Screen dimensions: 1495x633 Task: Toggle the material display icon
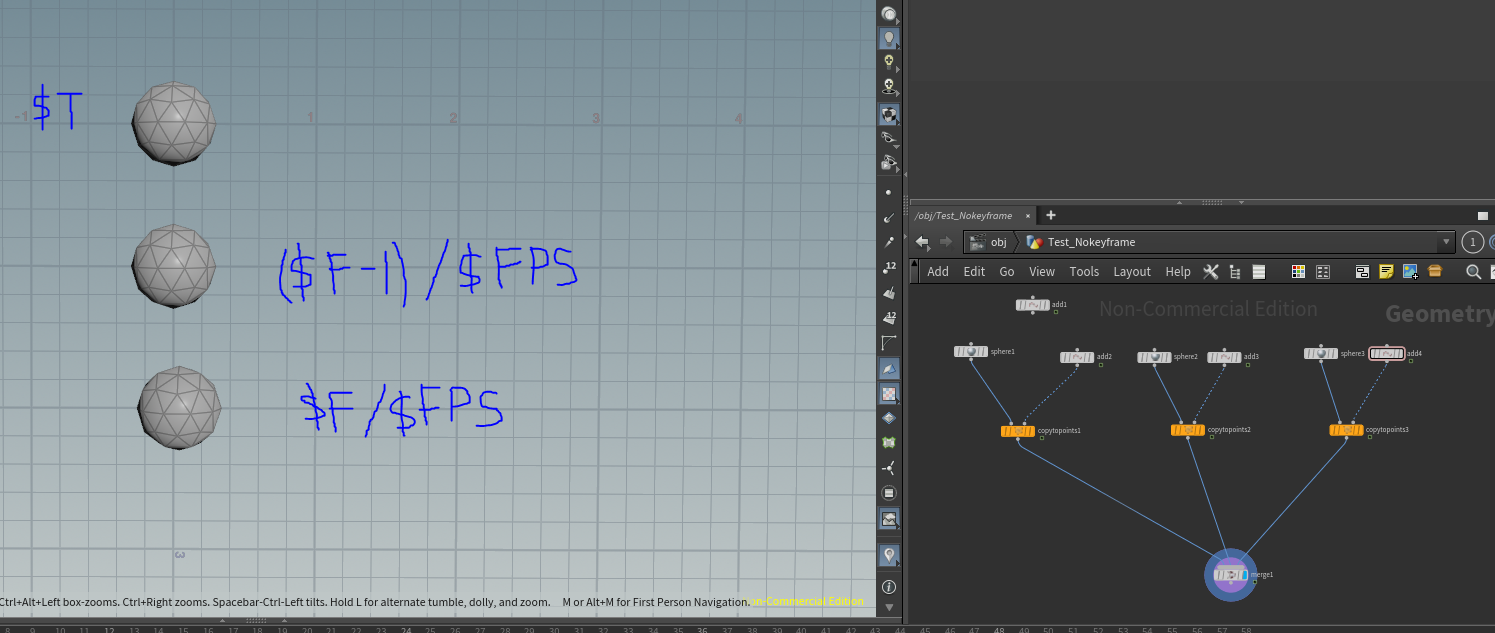888,113
